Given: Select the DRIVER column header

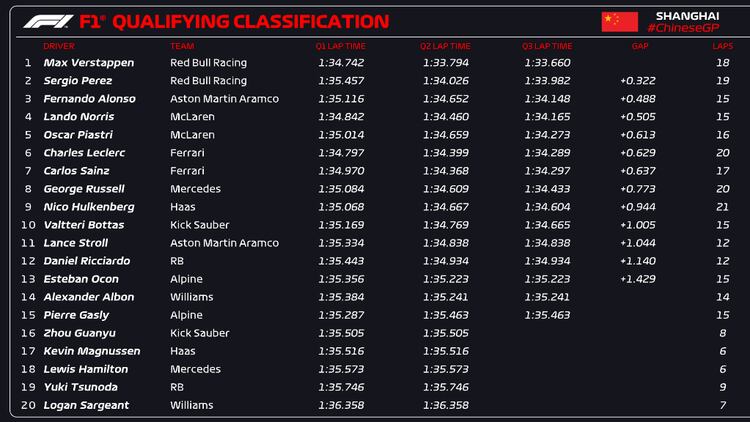Looking at the screenshot, I should pyautogui.click(x=59, y=45).
